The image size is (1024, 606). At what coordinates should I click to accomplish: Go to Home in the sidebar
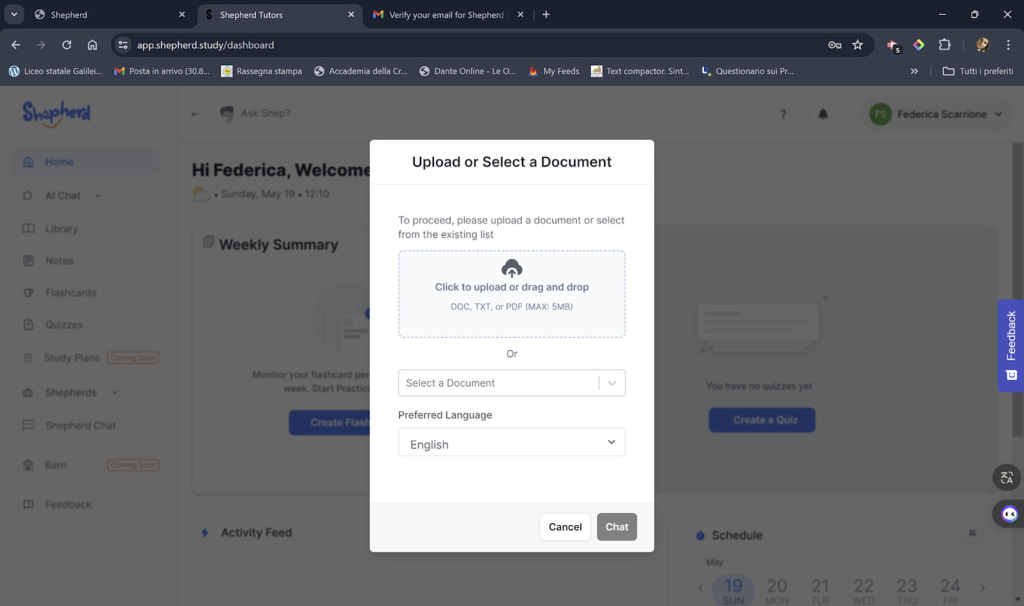85,162
